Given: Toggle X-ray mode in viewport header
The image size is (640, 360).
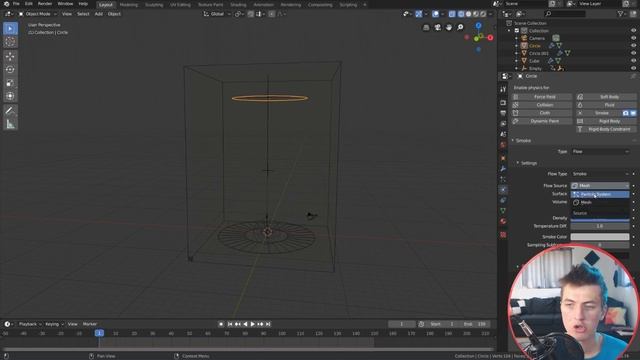Looking at the screenshot, I should (452, 14).
